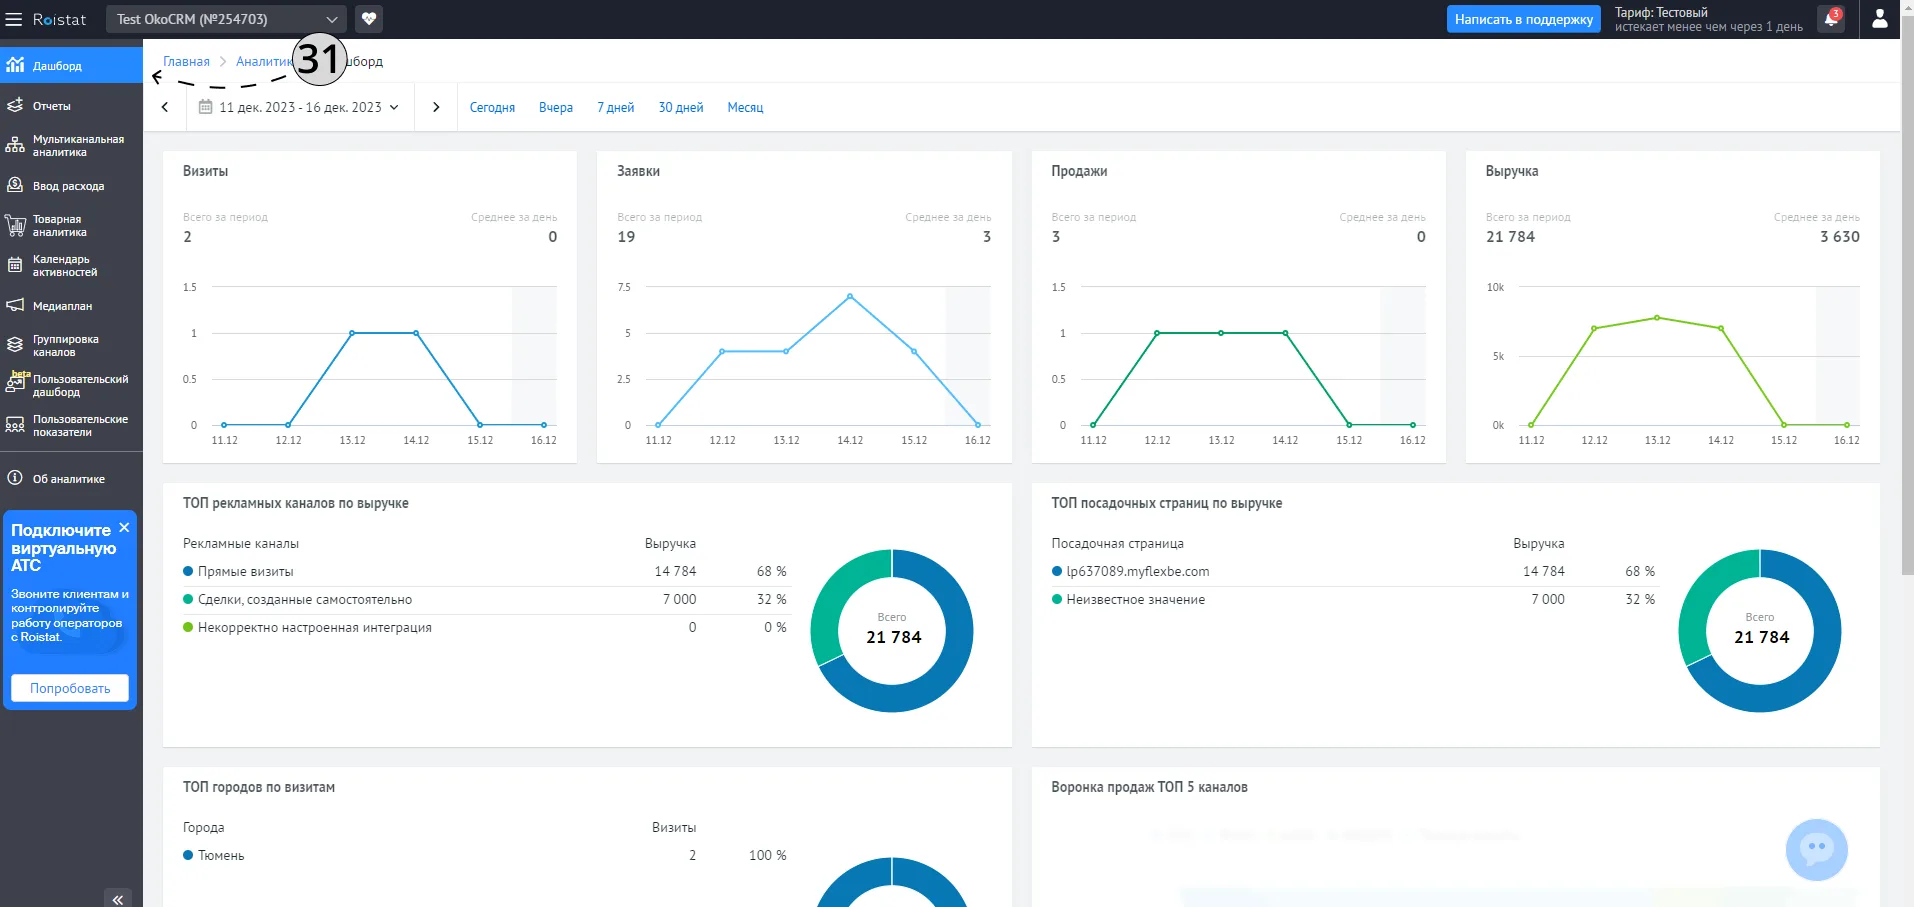
Task: Click the Написать в поддержку button
Action: click(x=1524, y=19)
